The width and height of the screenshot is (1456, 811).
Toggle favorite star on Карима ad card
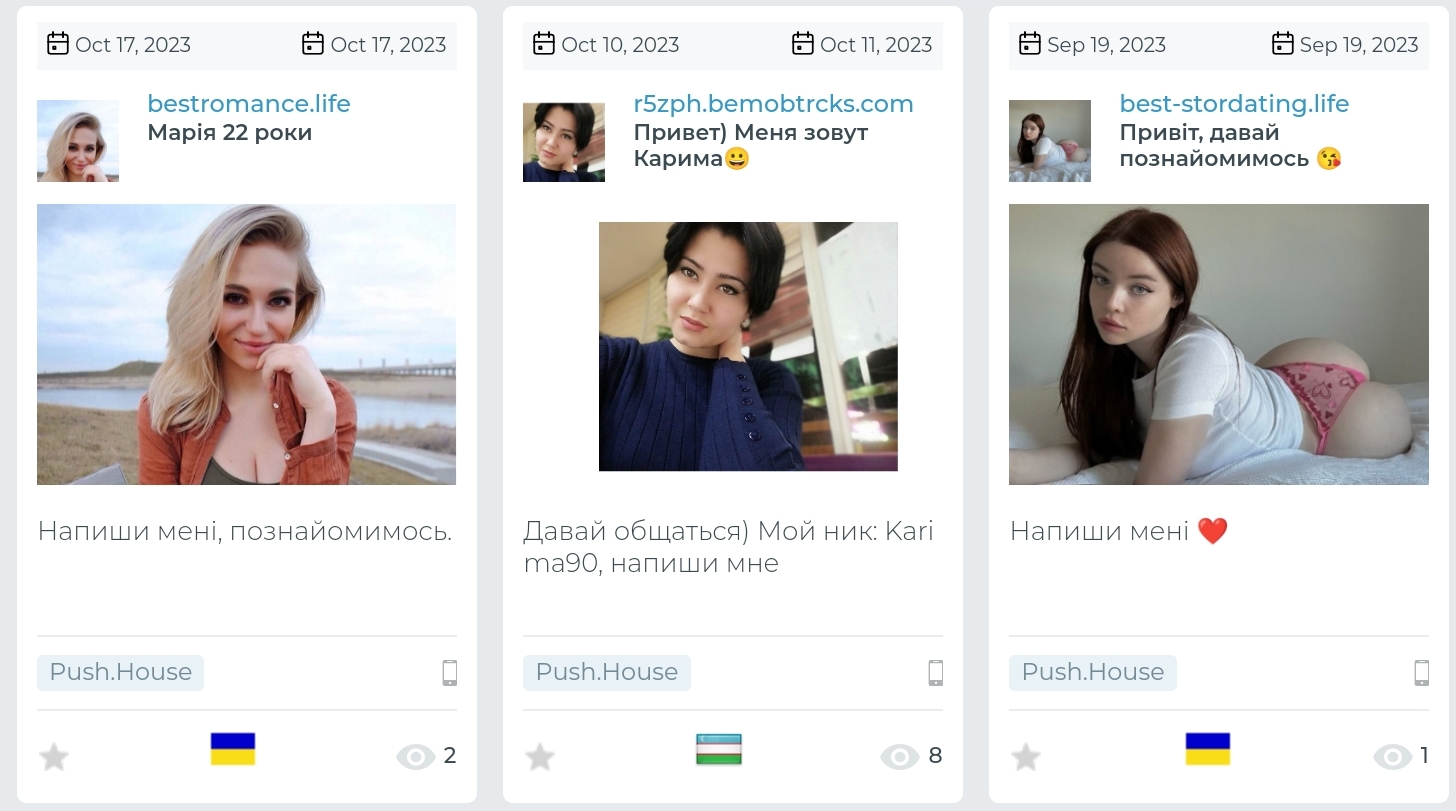click(x=540, y=757)
